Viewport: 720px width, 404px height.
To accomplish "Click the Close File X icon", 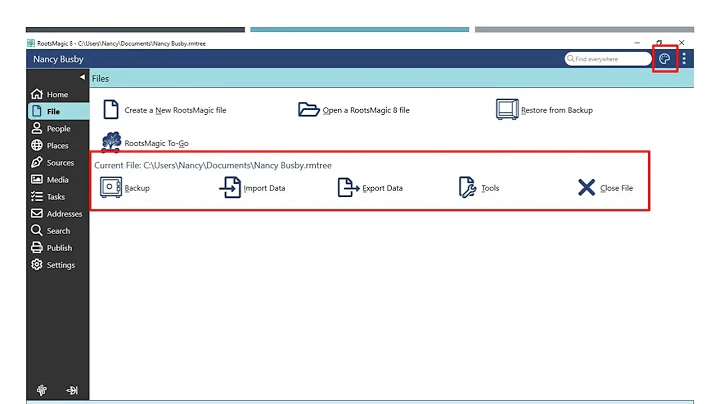I will 586,187.
